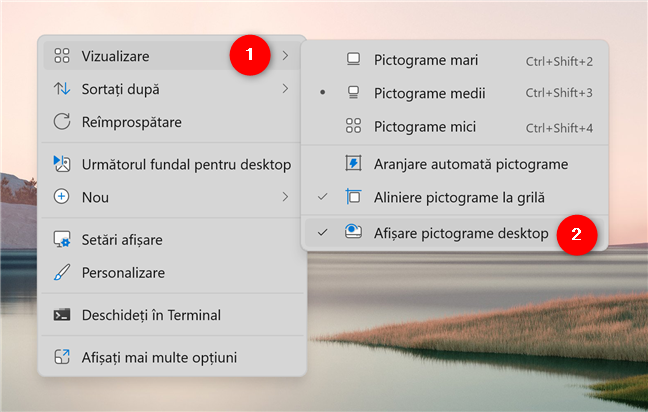
Task: Click the Sortați după arrows icon
Action: (62, 89)
